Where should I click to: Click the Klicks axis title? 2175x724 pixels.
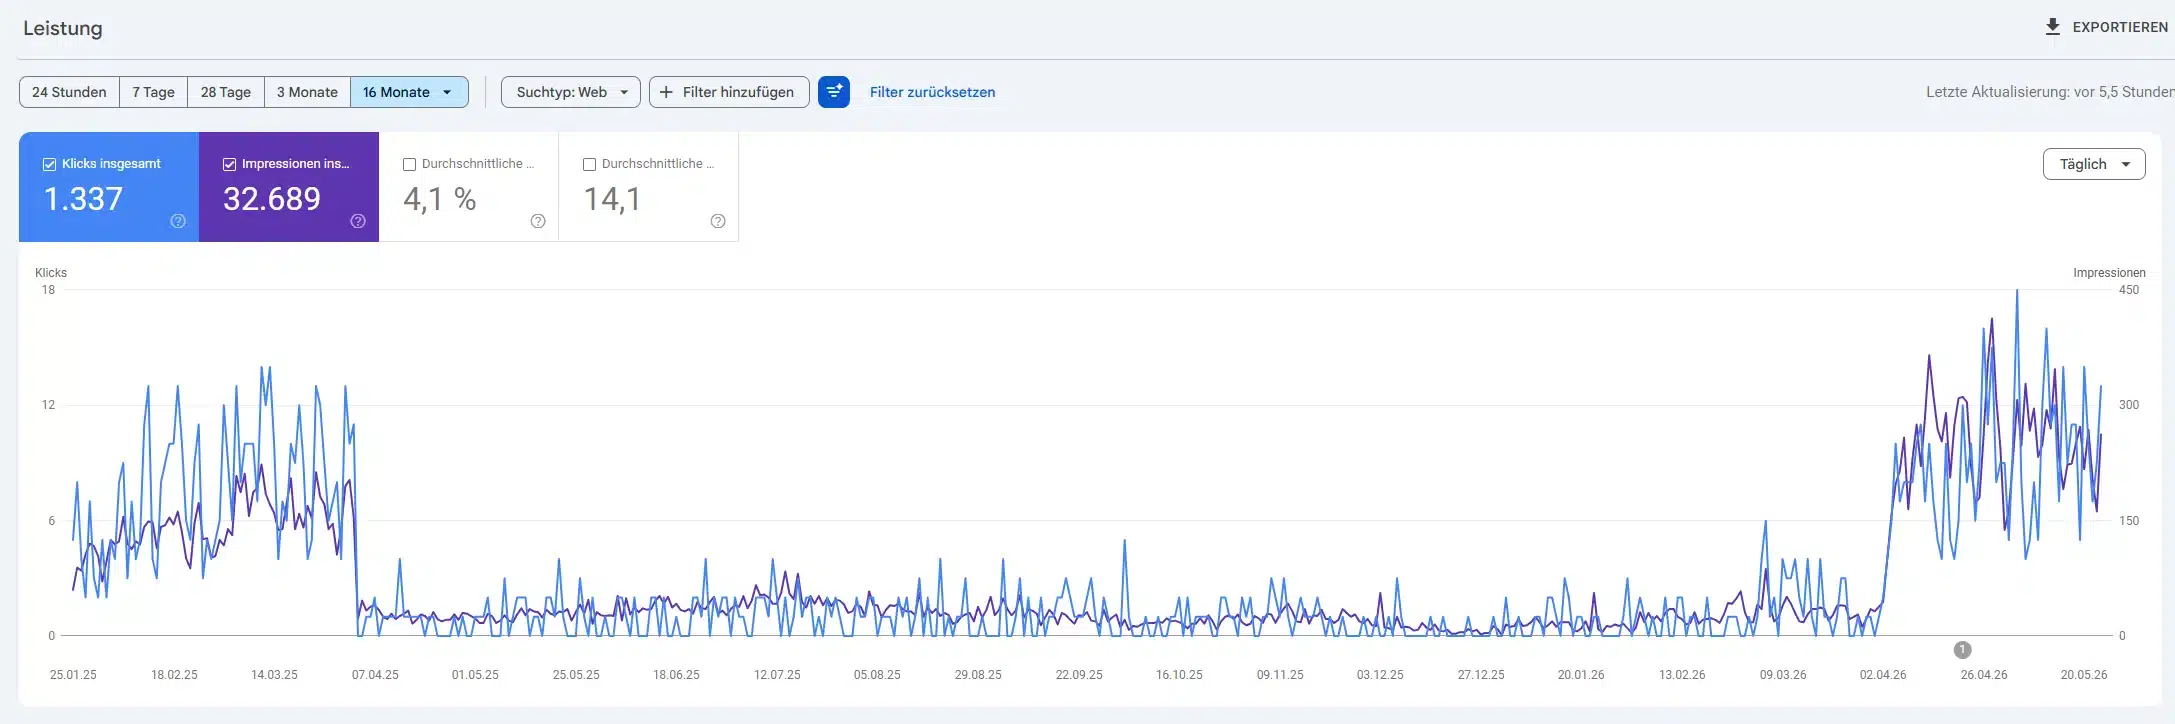[51, 273]
